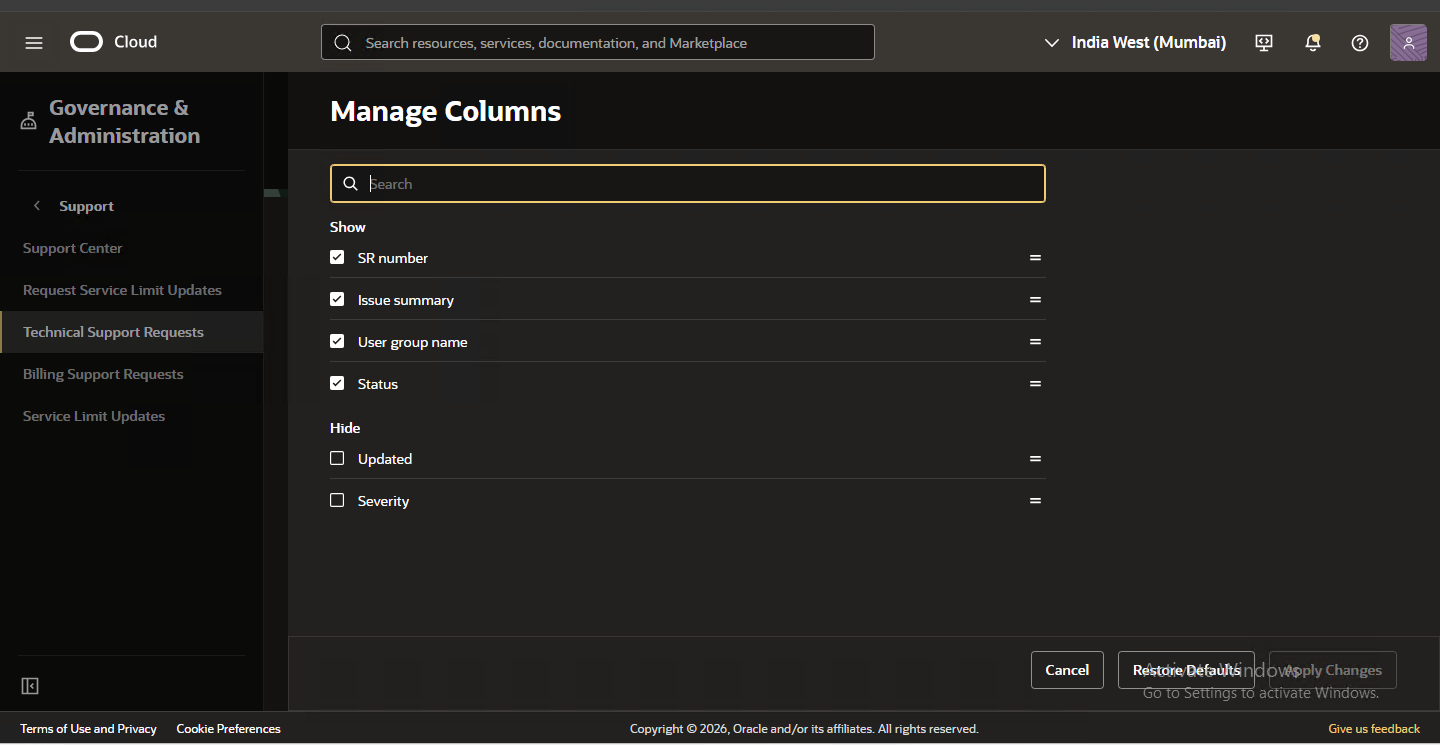Open the user profile avatar menu
The width and height of the screenshot is (1440, 745).
(x=1408, y=43)
